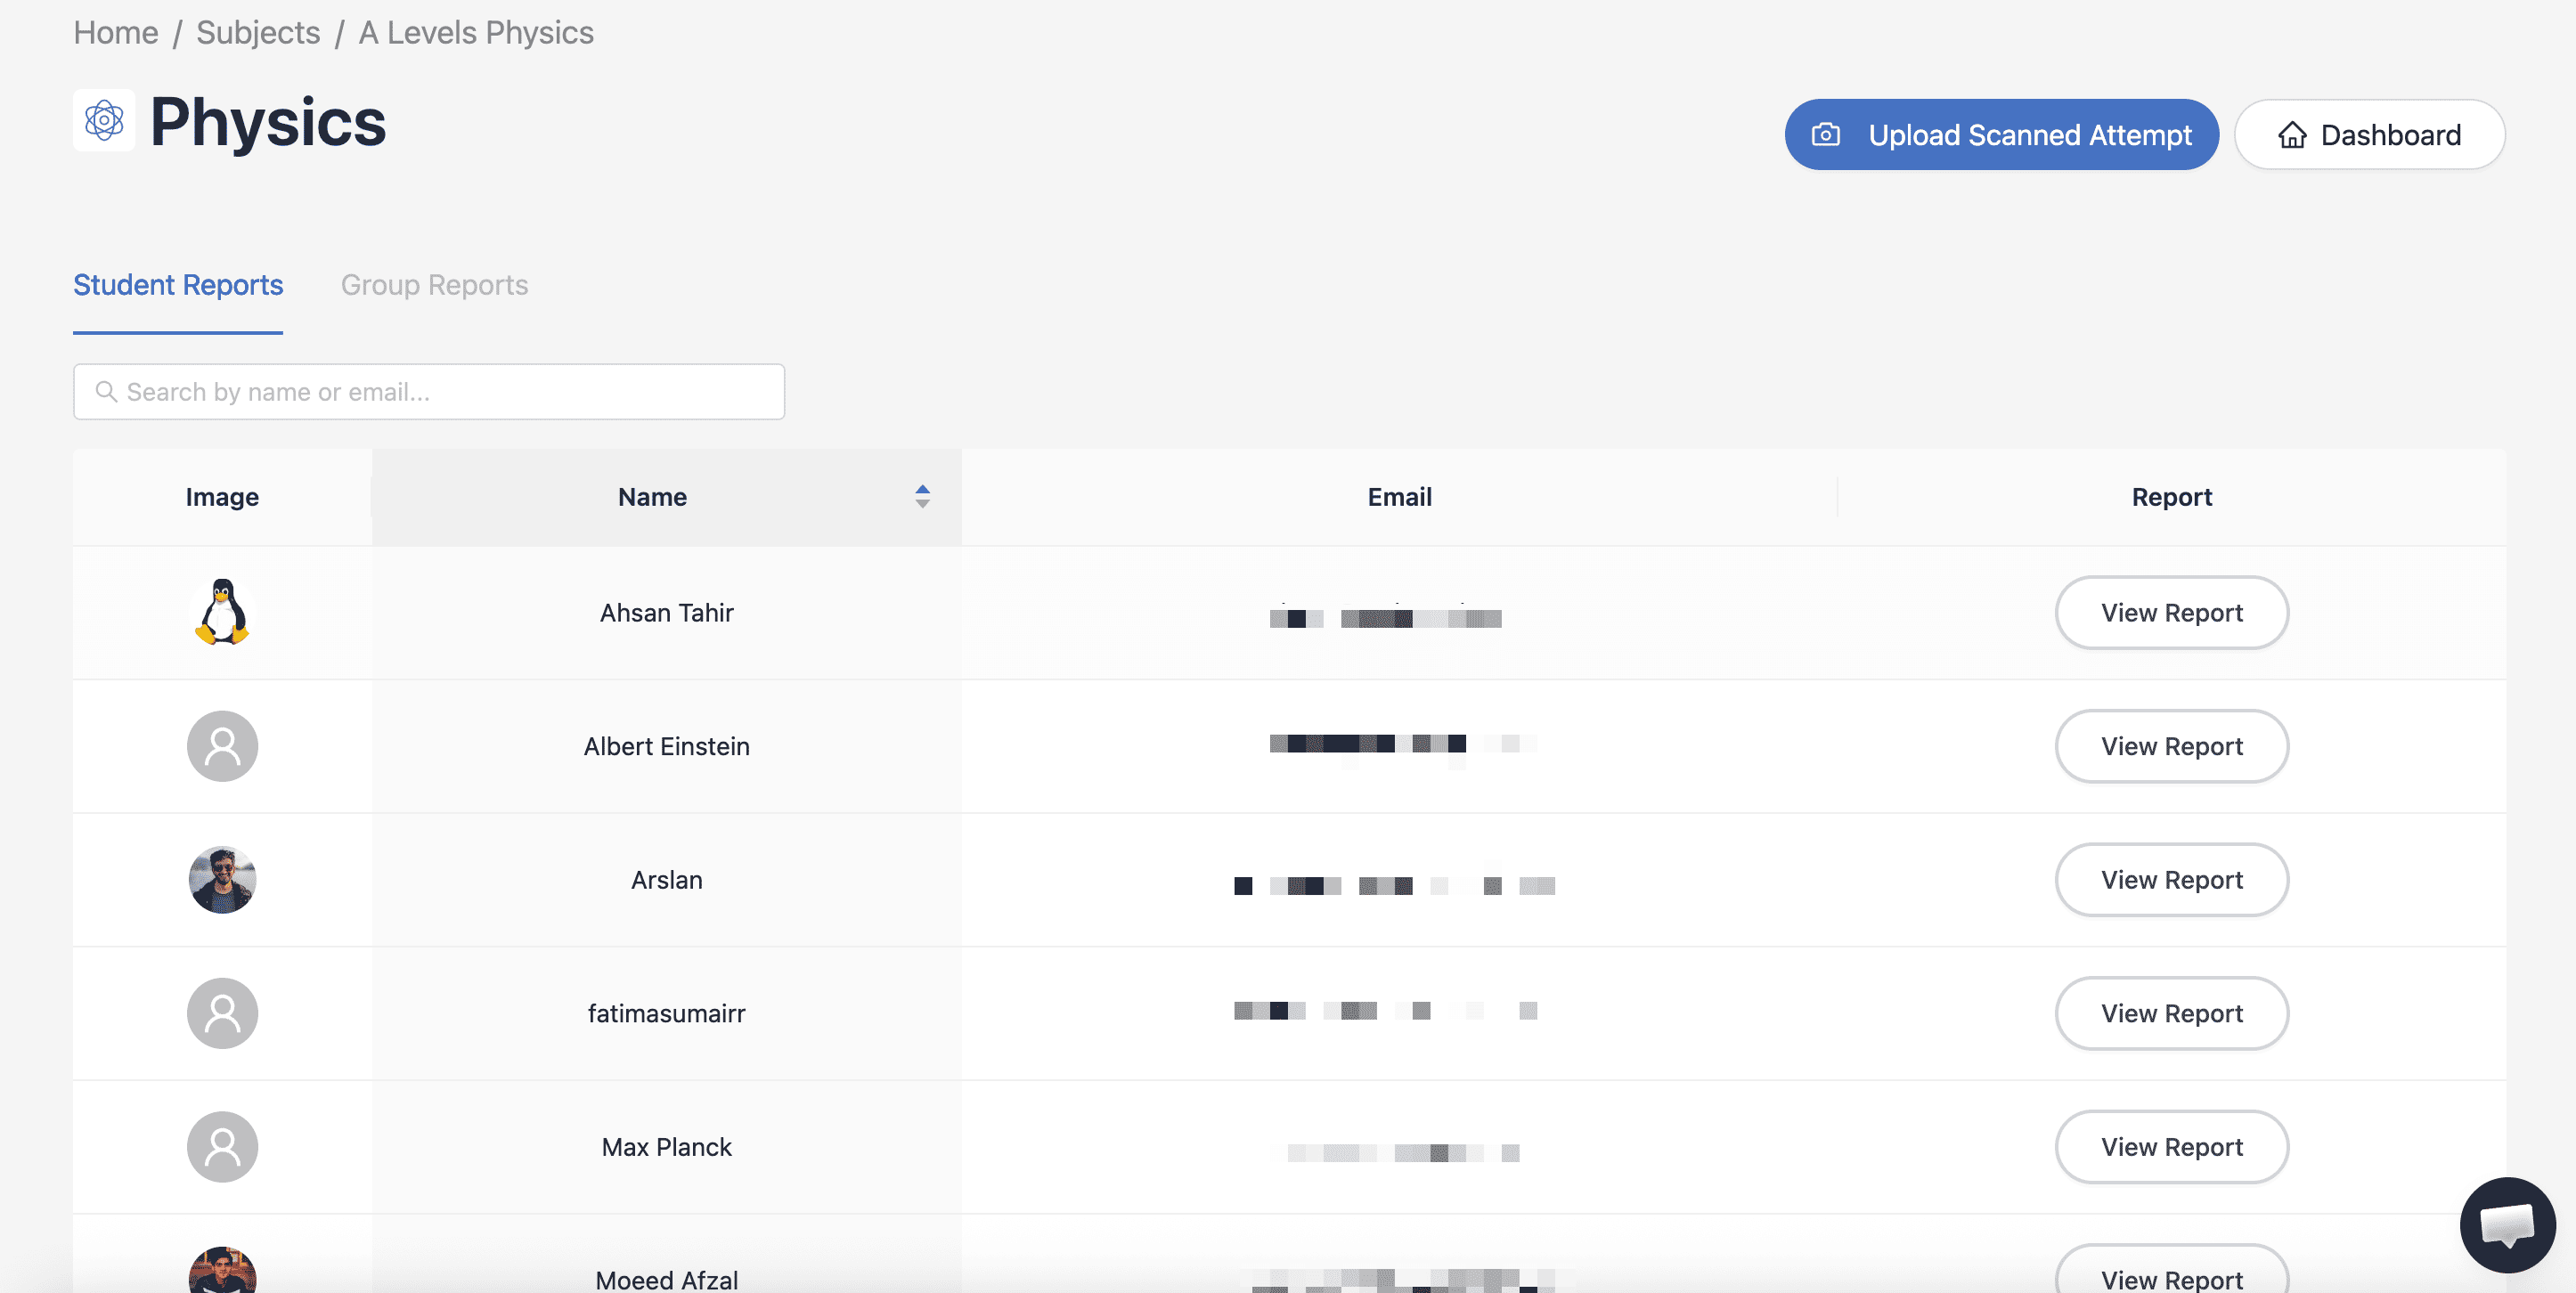
Task: Toggle sort arrows in Name column
Action: 922,496
